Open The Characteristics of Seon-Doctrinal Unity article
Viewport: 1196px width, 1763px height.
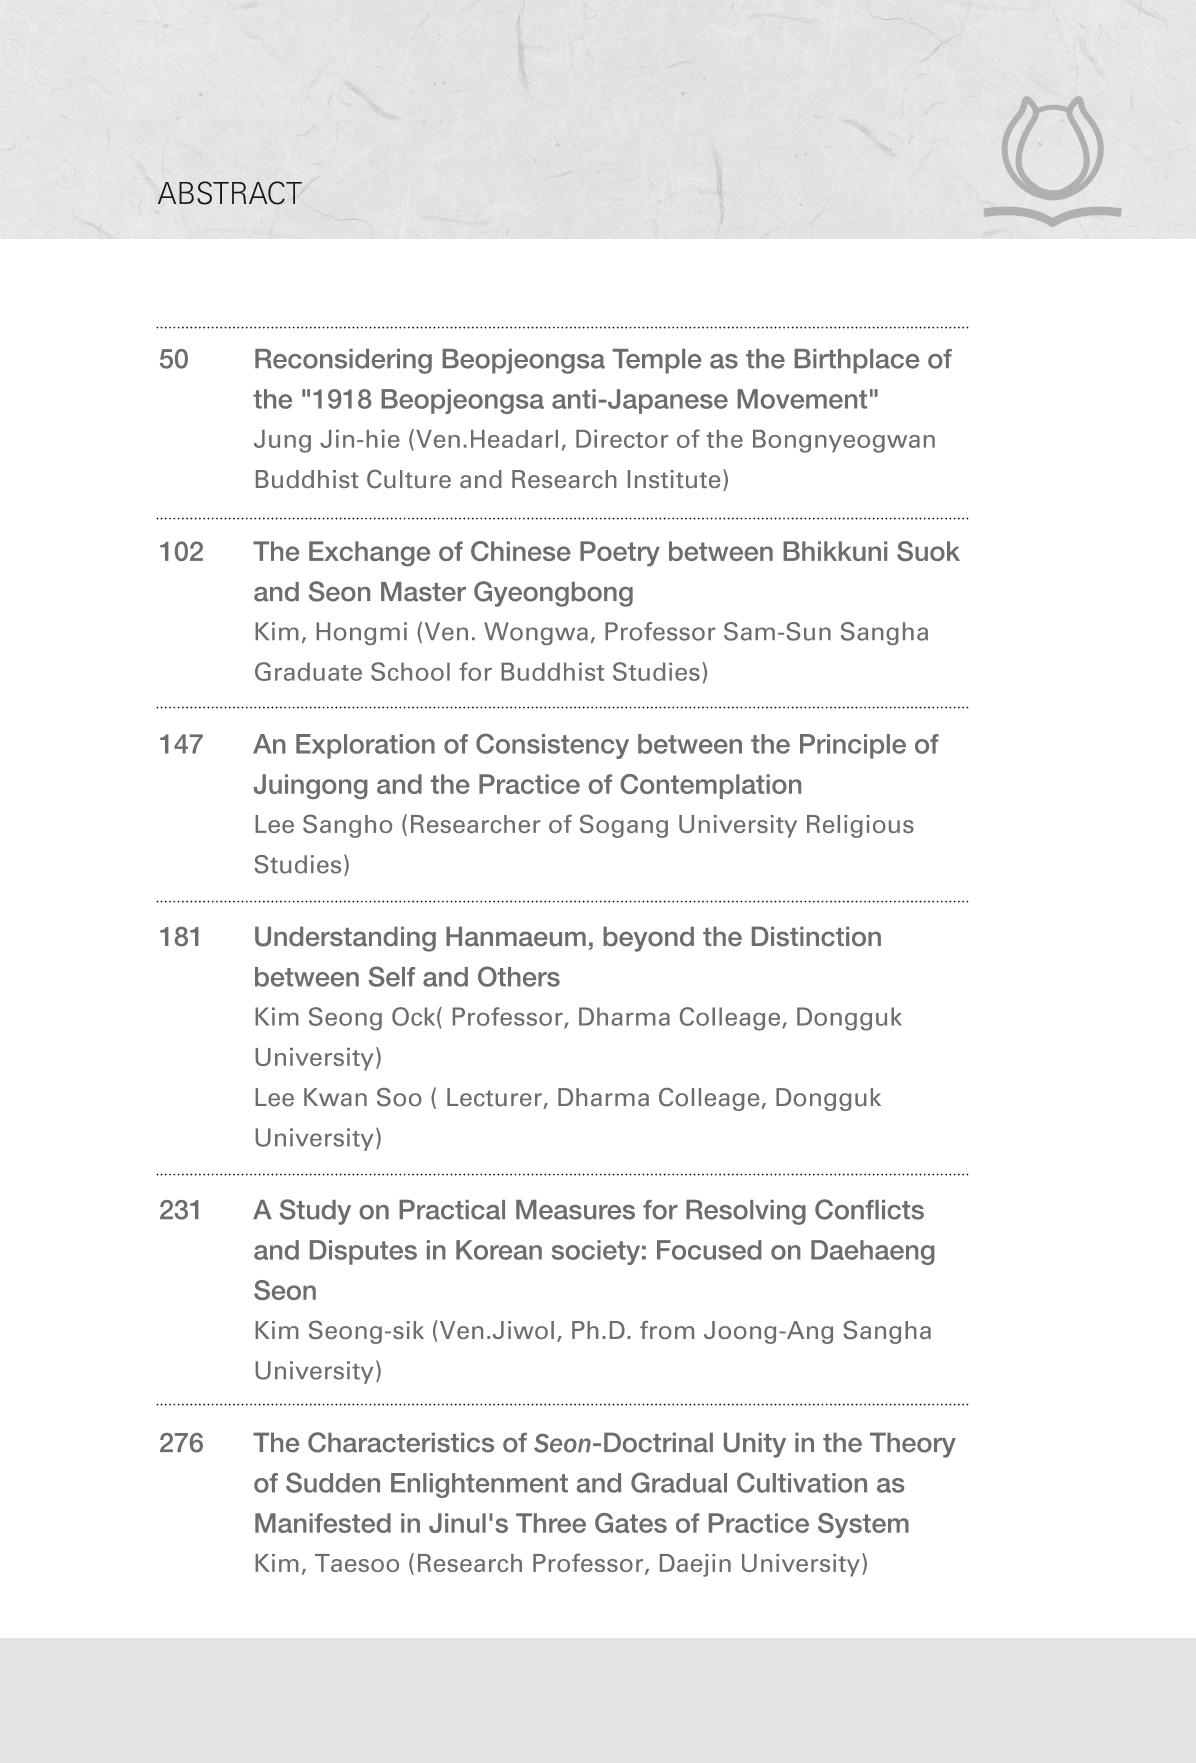[604, 1483]
